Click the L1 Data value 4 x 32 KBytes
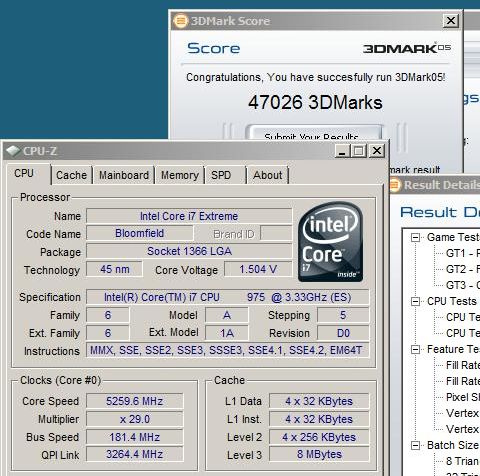The width and height of the screenshot is (480, 476). (319, 401)
